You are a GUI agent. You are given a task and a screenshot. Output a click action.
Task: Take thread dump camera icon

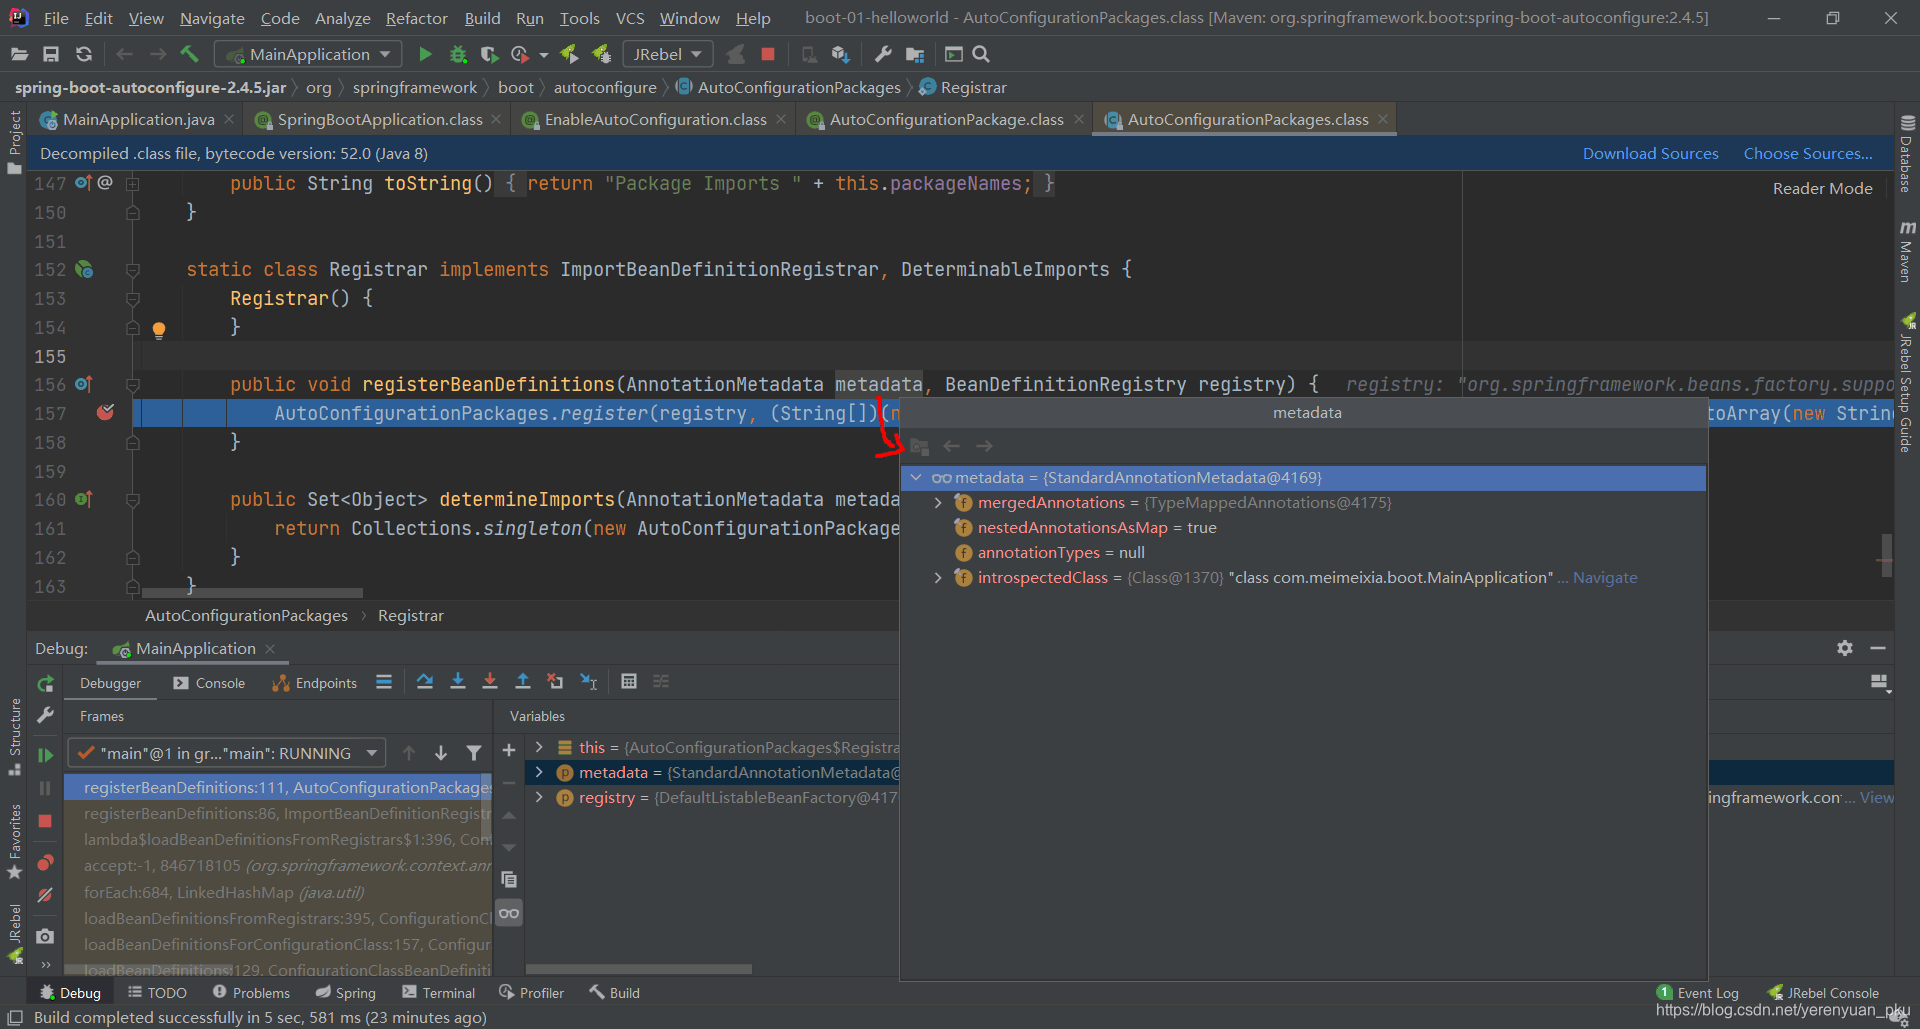pos(45,936)
